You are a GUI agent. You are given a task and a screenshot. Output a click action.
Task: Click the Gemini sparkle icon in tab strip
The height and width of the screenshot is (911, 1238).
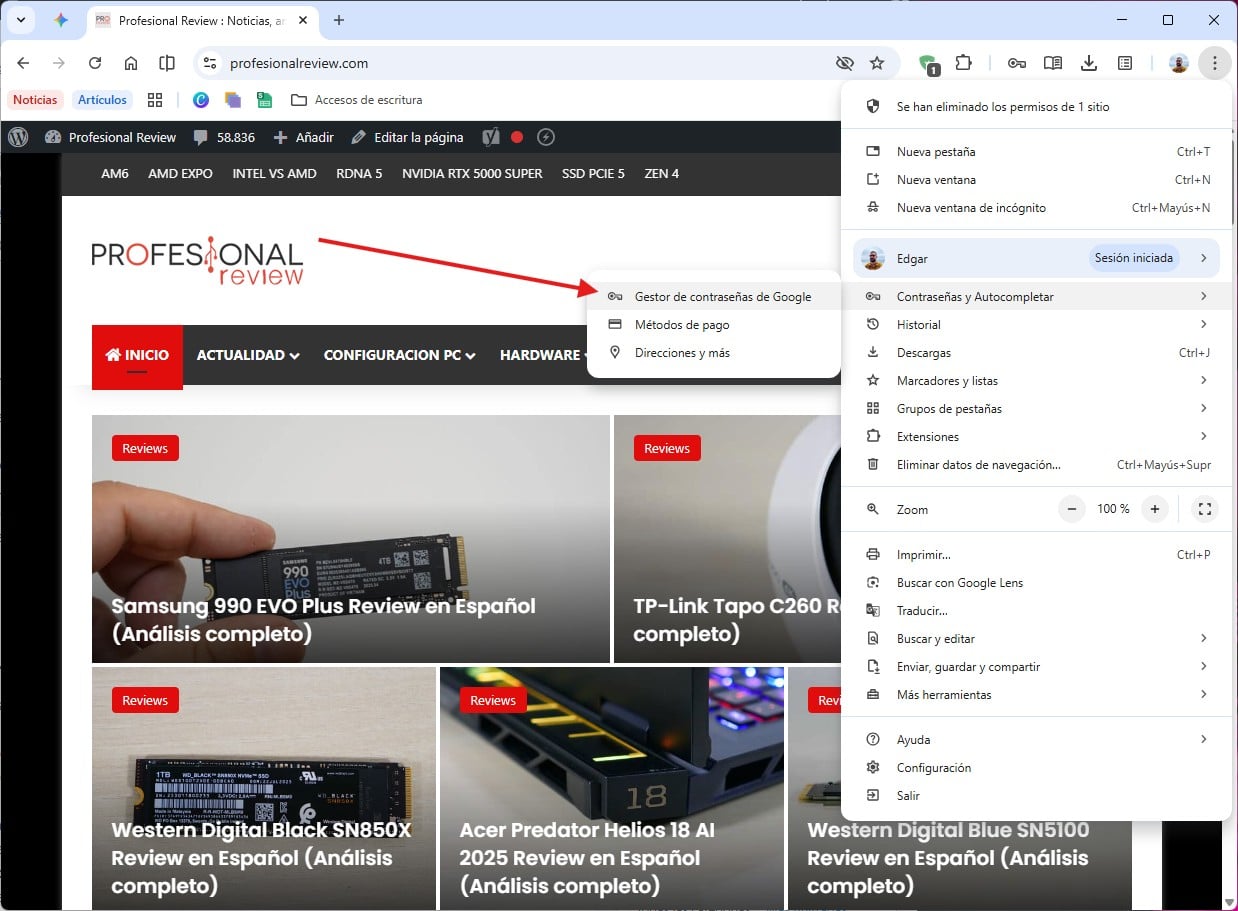click(60, 20)
